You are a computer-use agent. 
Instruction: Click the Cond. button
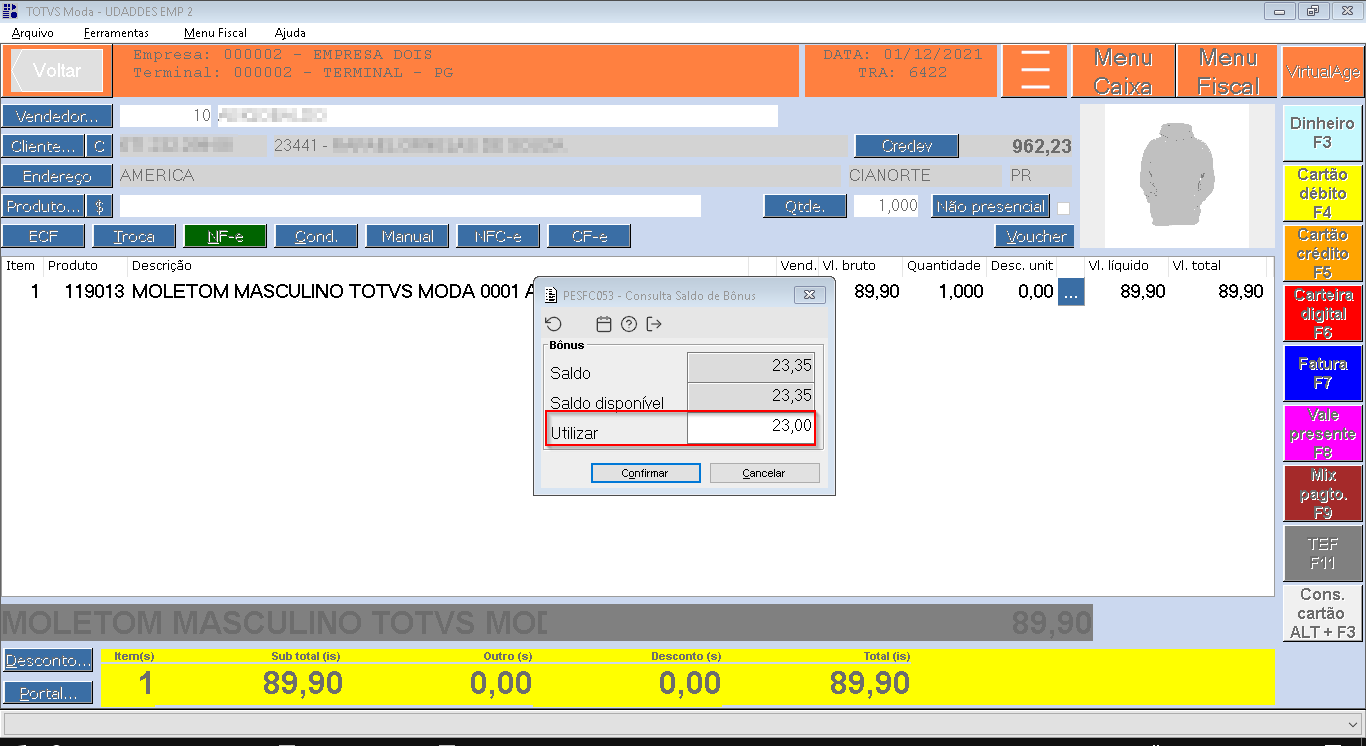point(316,237)
